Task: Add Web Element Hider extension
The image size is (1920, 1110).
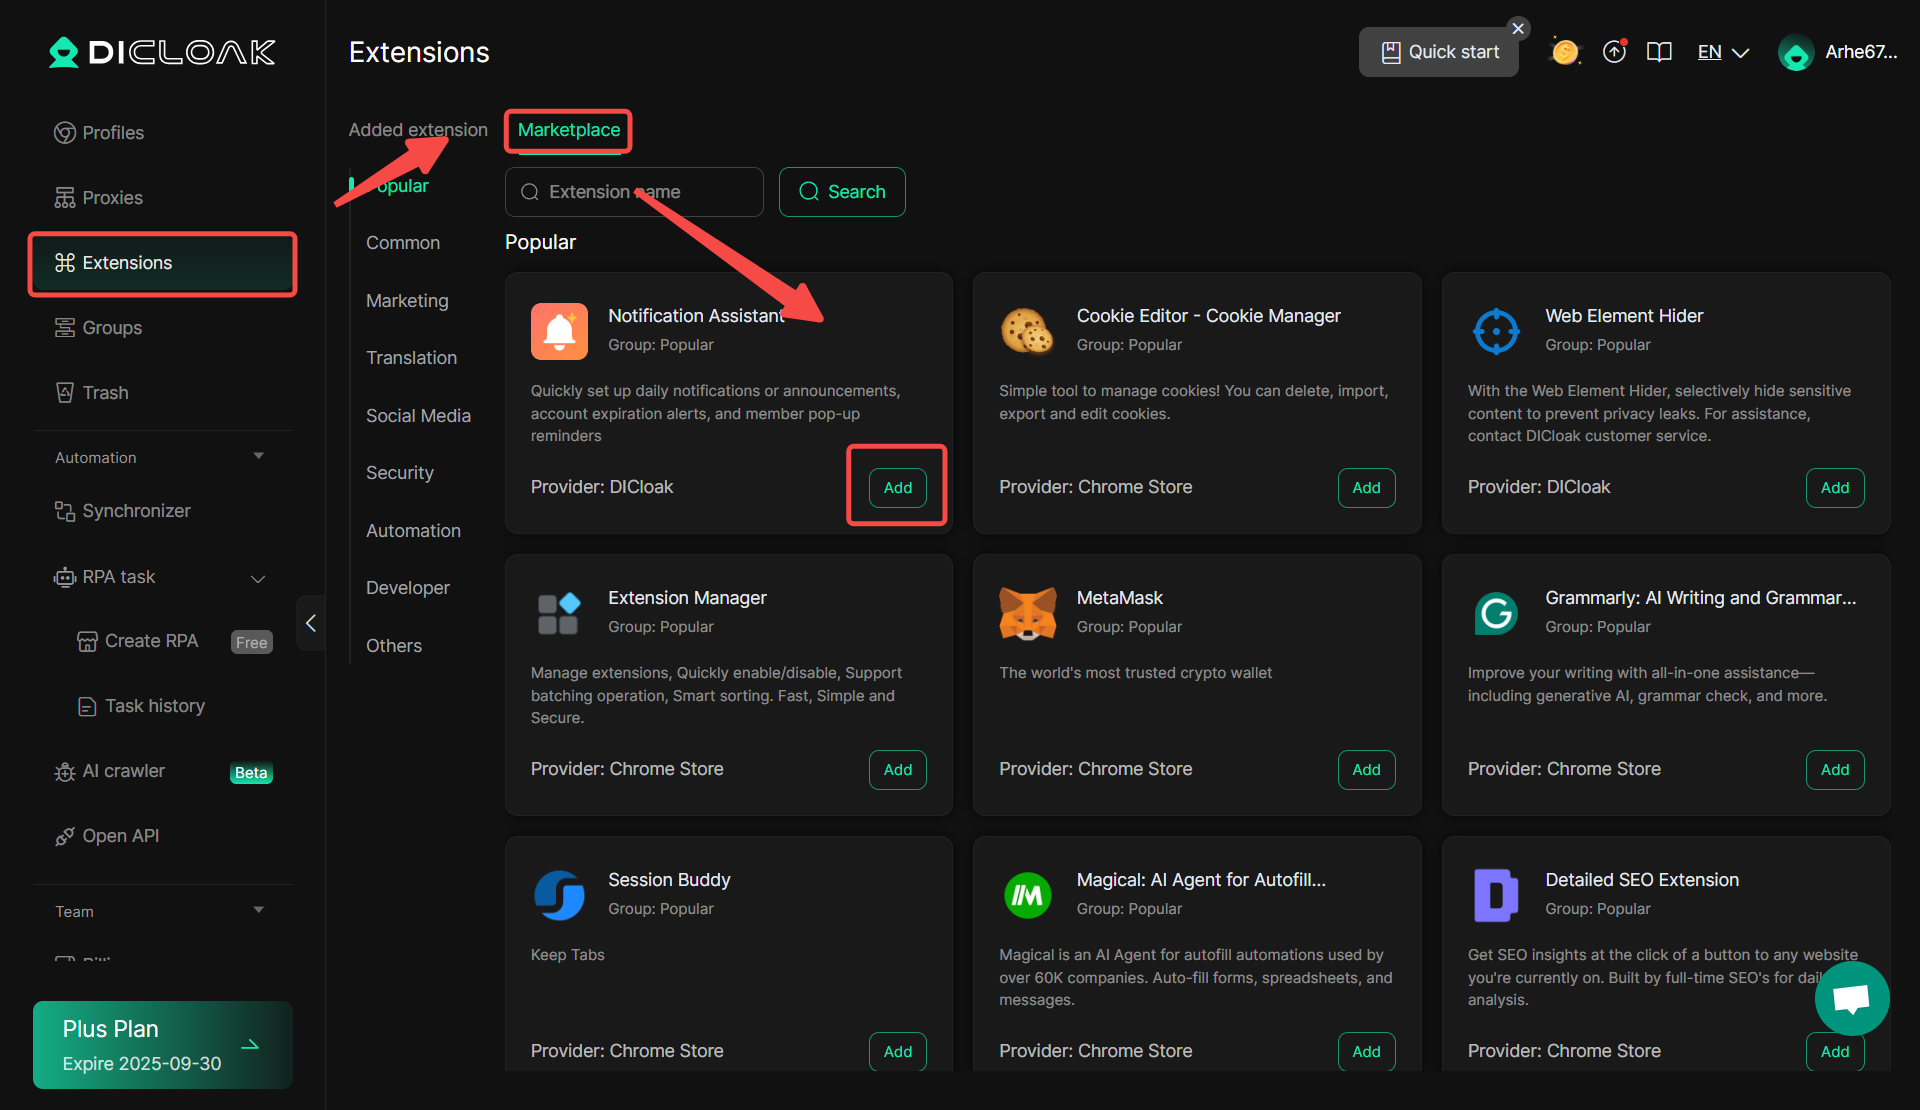Action: (1835, 487)
